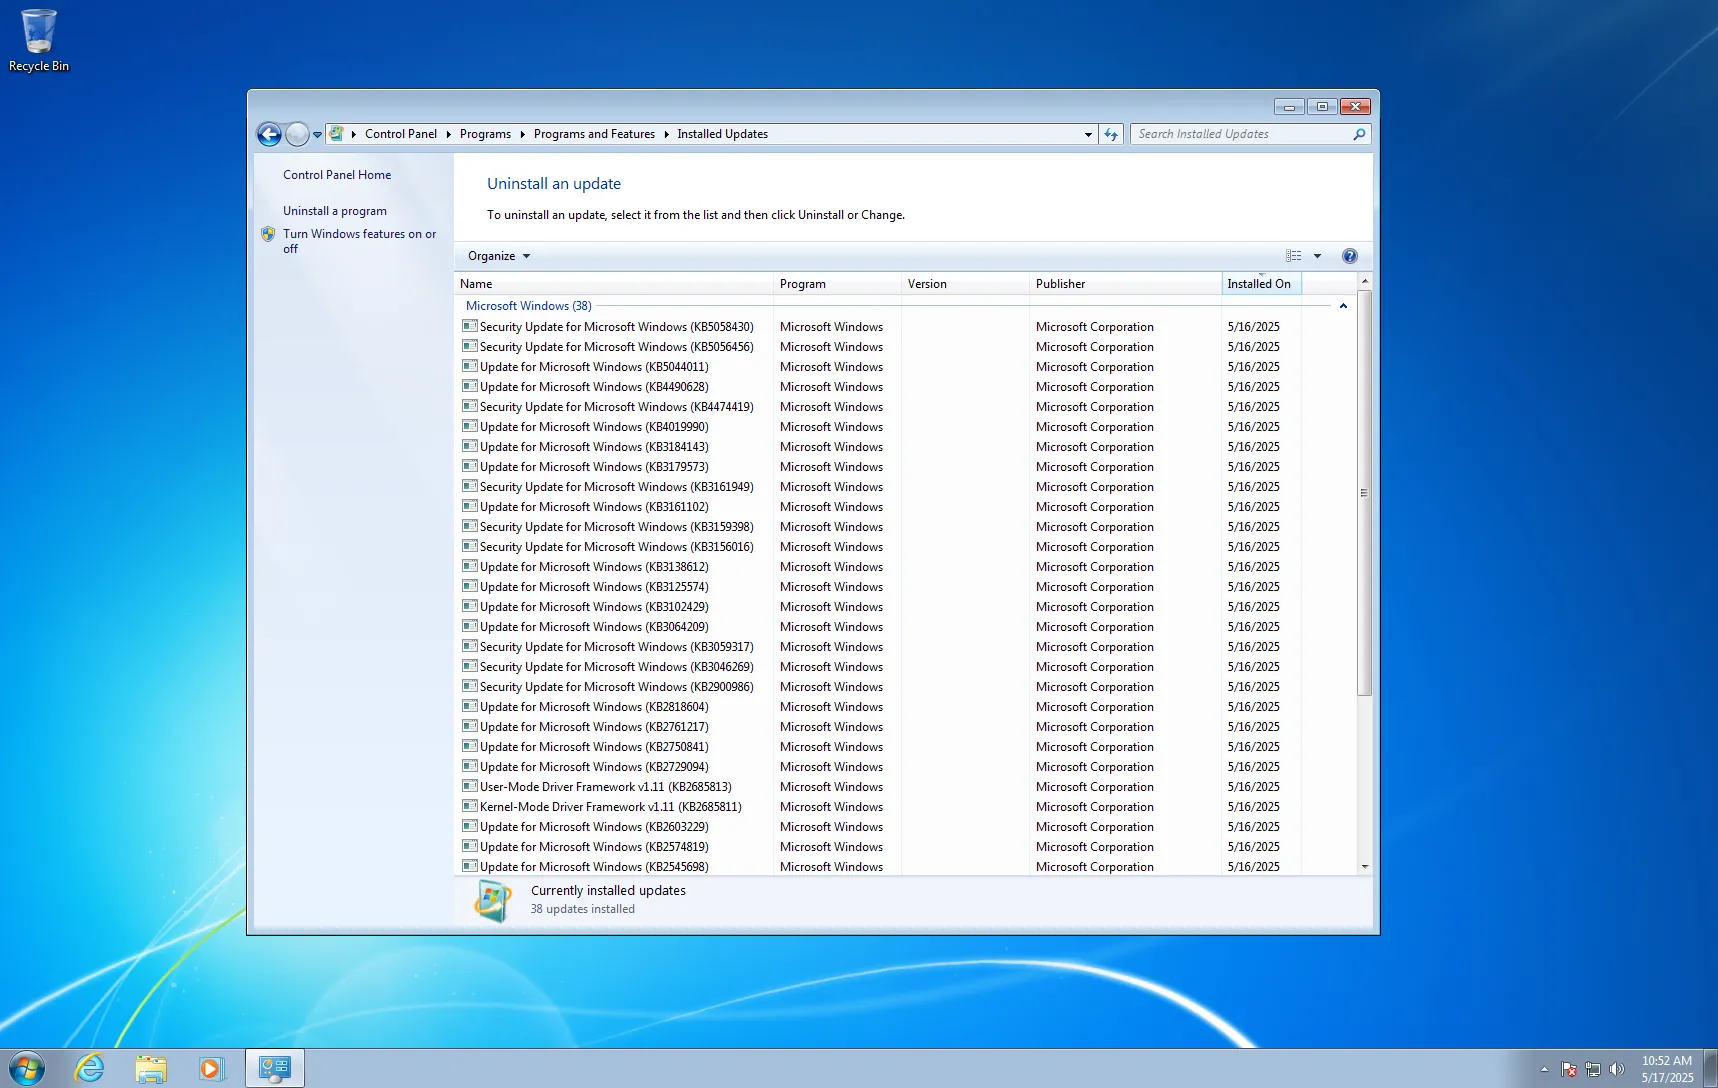The image size is (1718, 1088).
Task: Open the view options dropdown arrow
Action: coord(1317,256)
